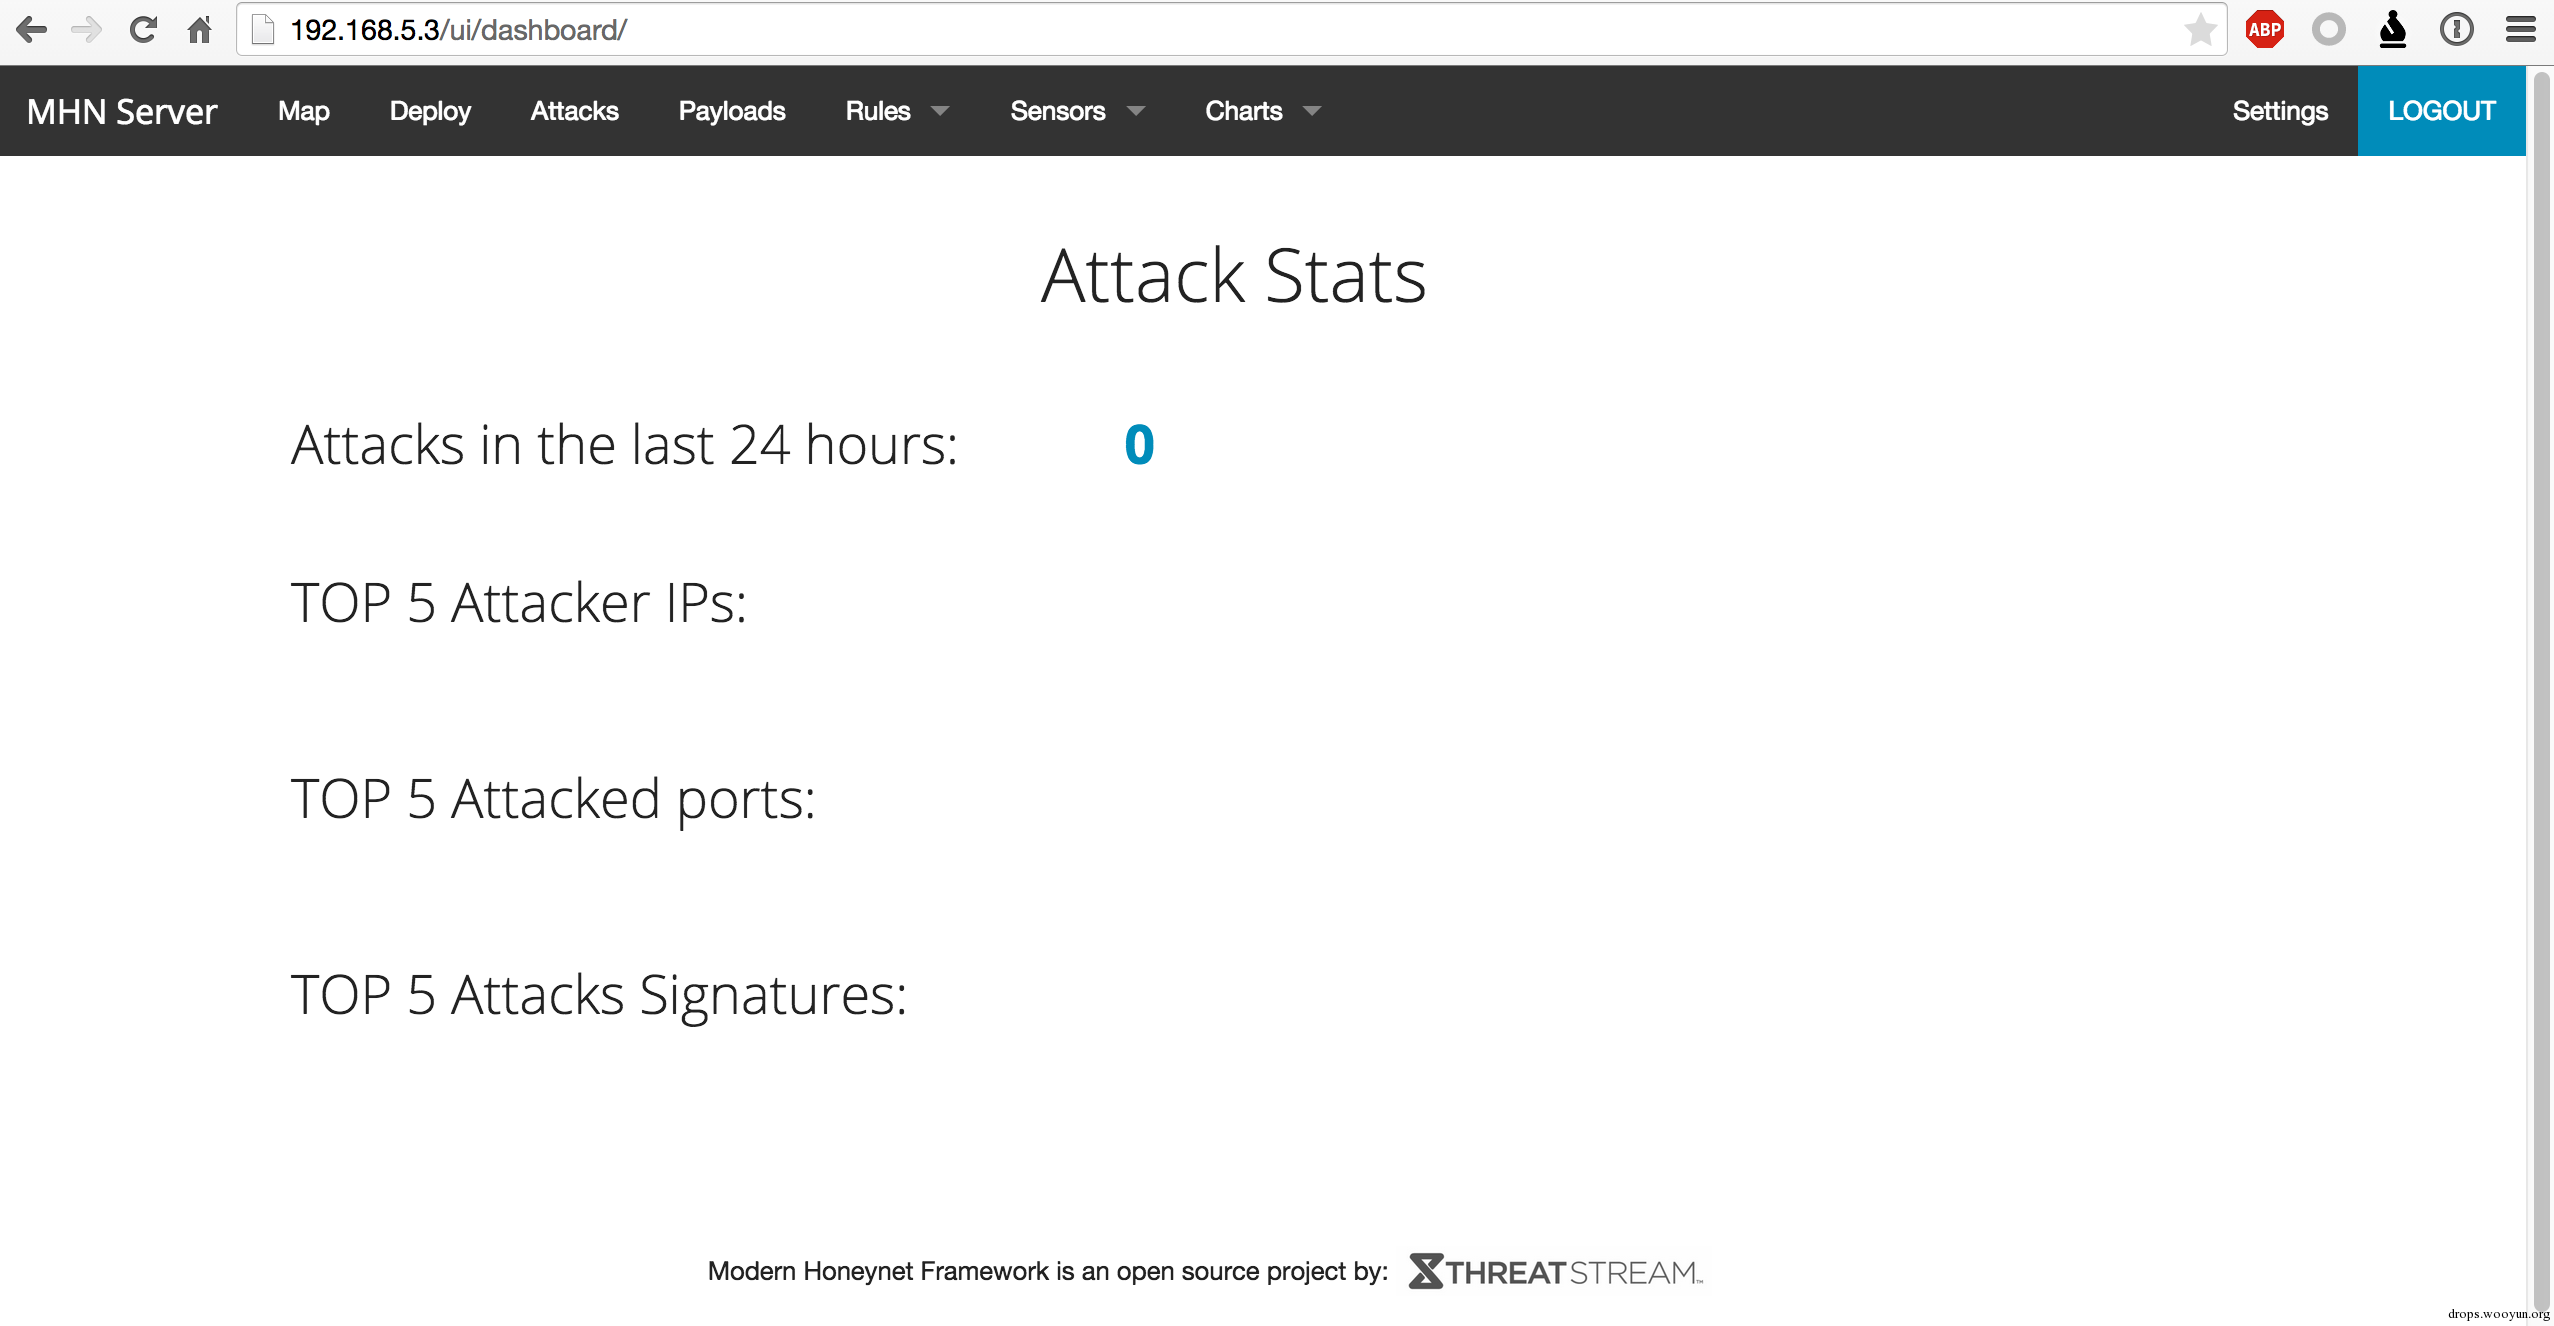The image size is (2554, 1326).
Task: Open the chess pawn extension icon
Action: coord(2392,30)
